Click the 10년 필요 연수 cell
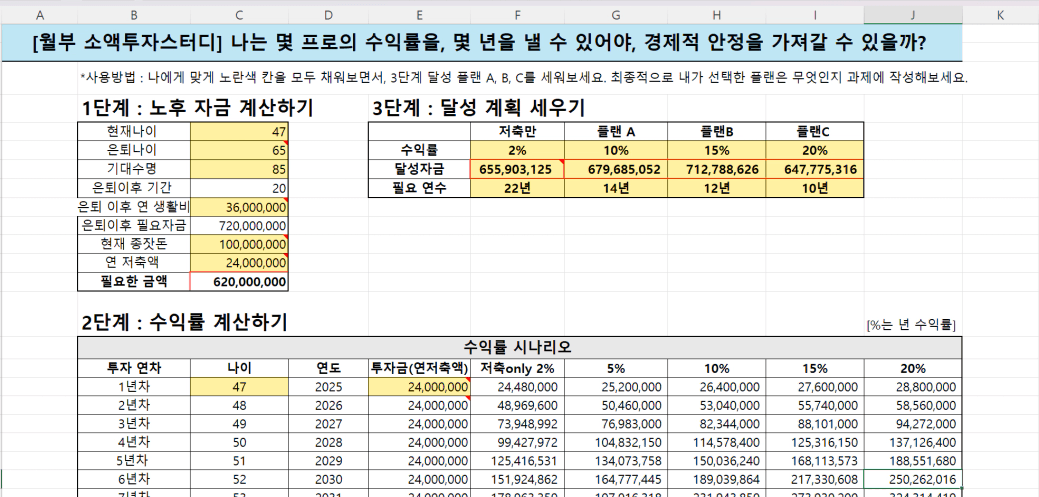This screenshot has height=497, width=1039. [x=815, y=188]
